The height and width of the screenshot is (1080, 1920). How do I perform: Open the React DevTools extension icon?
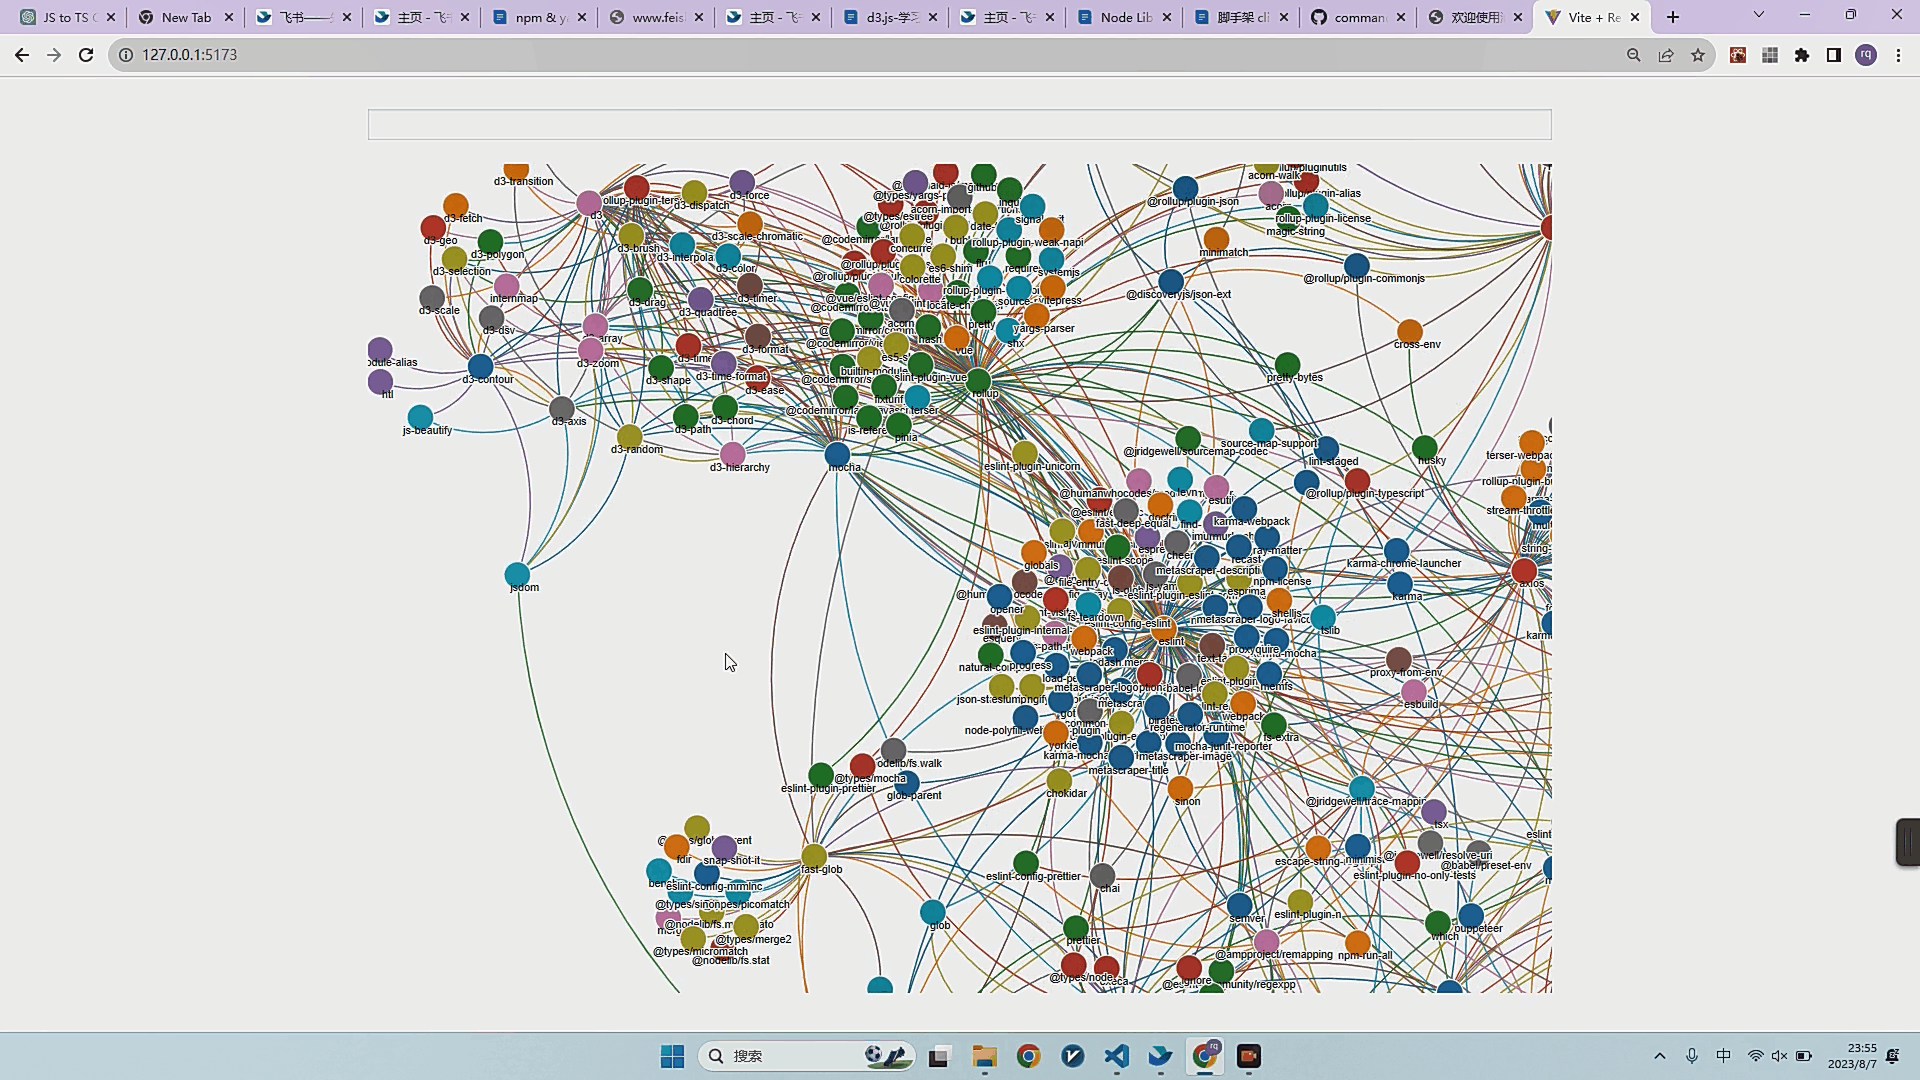point(1738,55)
